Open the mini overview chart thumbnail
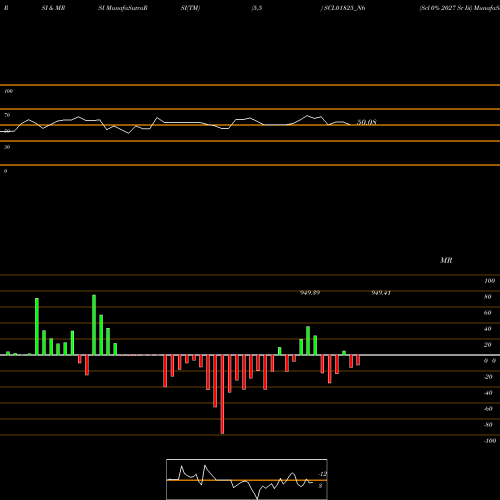This screenshot has width=500, height=500. (247, 479)
